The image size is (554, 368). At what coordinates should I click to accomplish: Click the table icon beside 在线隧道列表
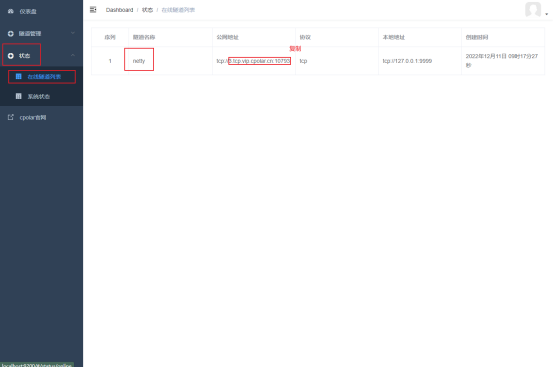[x=18, y=76]
